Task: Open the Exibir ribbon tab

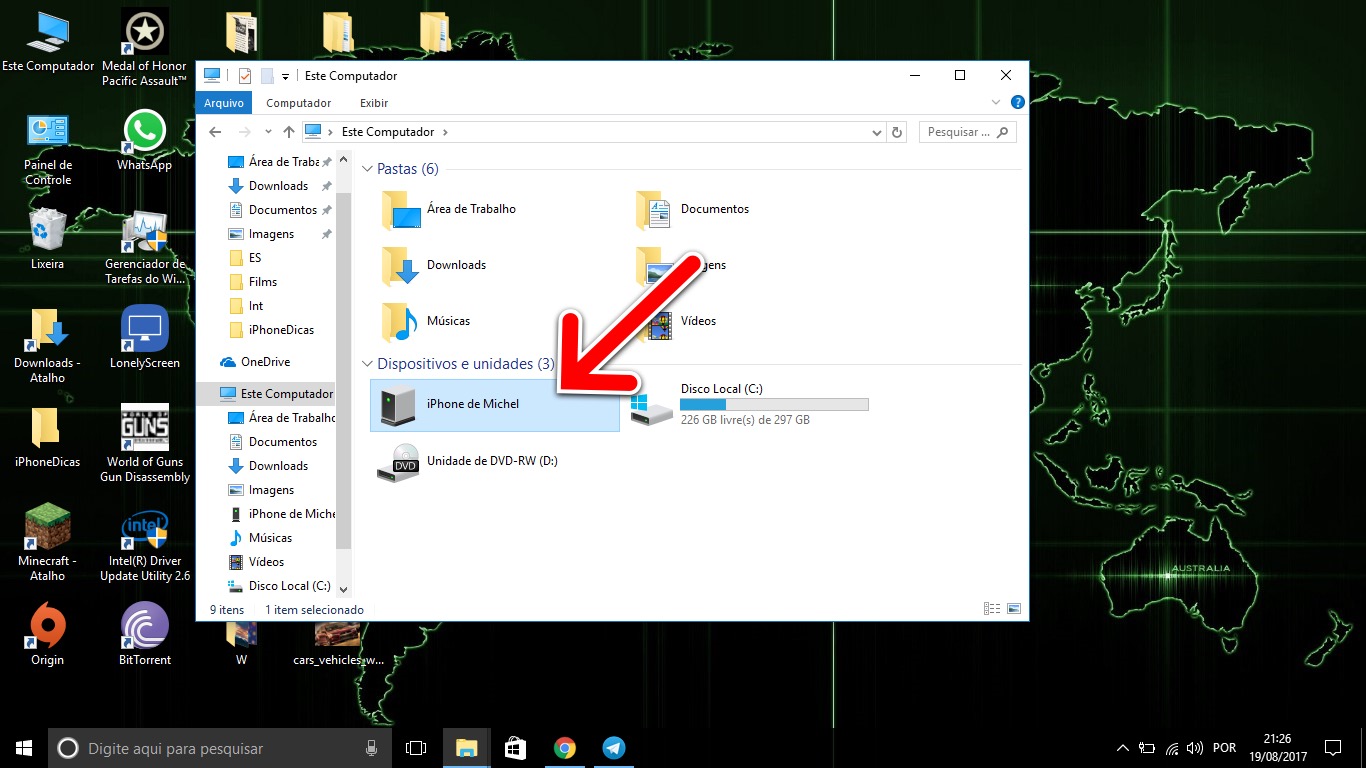Action: point(374,103)
